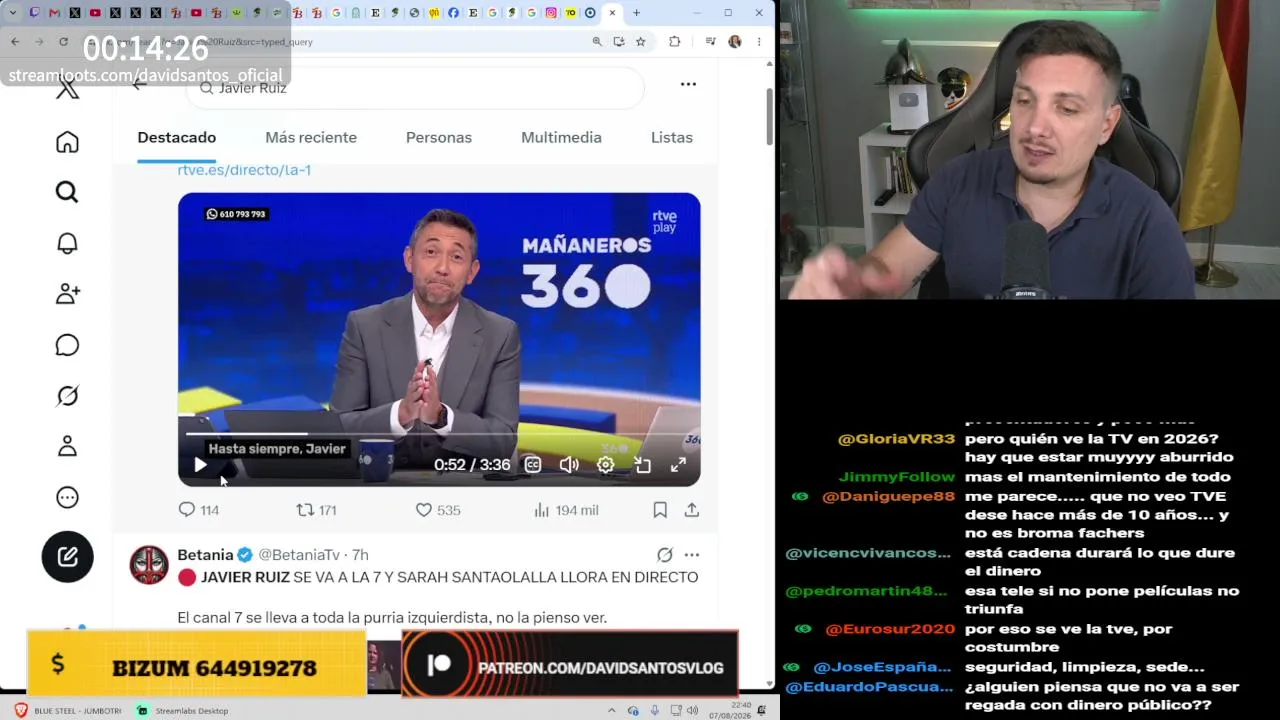This screenshot has width=1280, height=720.
Task: Open the Grok icon in sidebar
Action: pyautogui.click(x=67, y=396)
